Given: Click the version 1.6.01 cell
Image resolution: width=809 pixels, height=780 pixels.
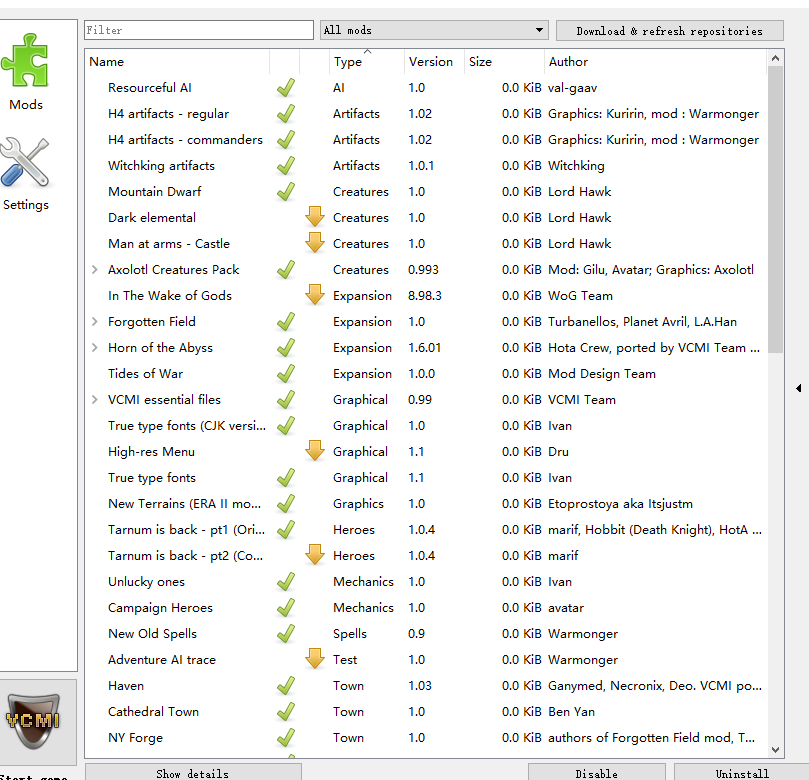Looking at the screenshot, I should pos(424,348).
